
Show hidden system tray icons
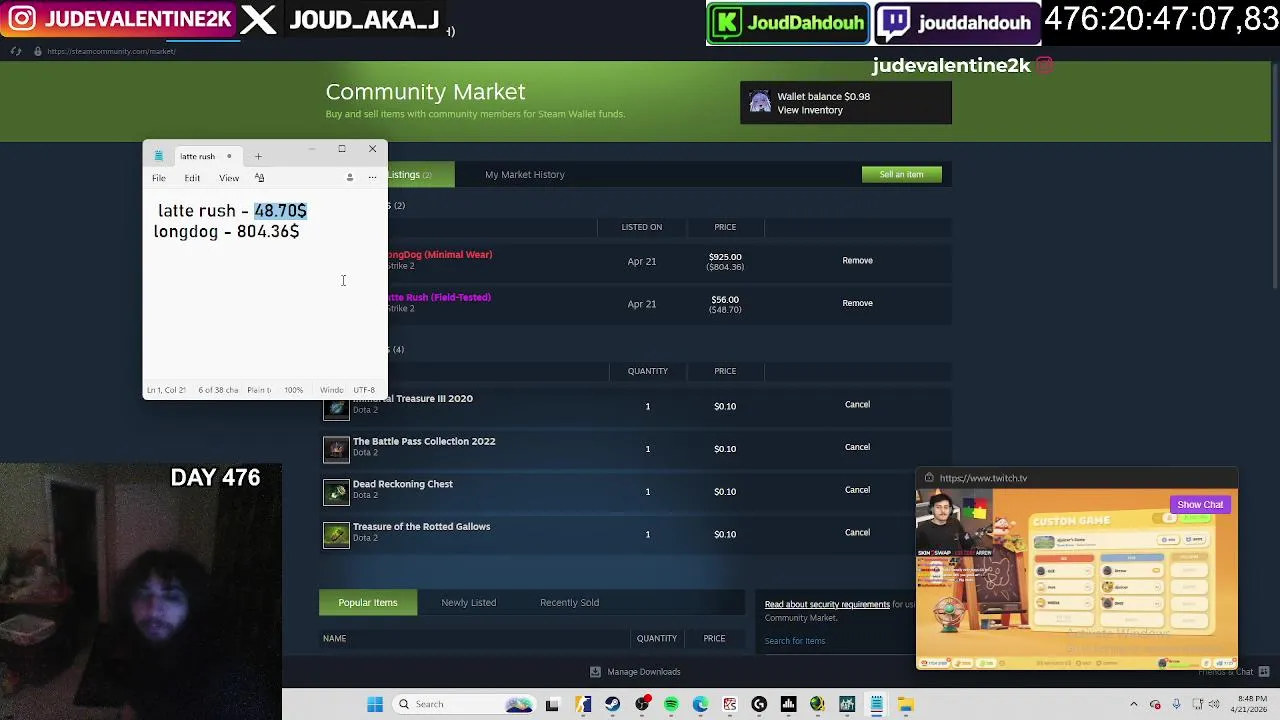pyautogui.click(x=1133, y=705)
